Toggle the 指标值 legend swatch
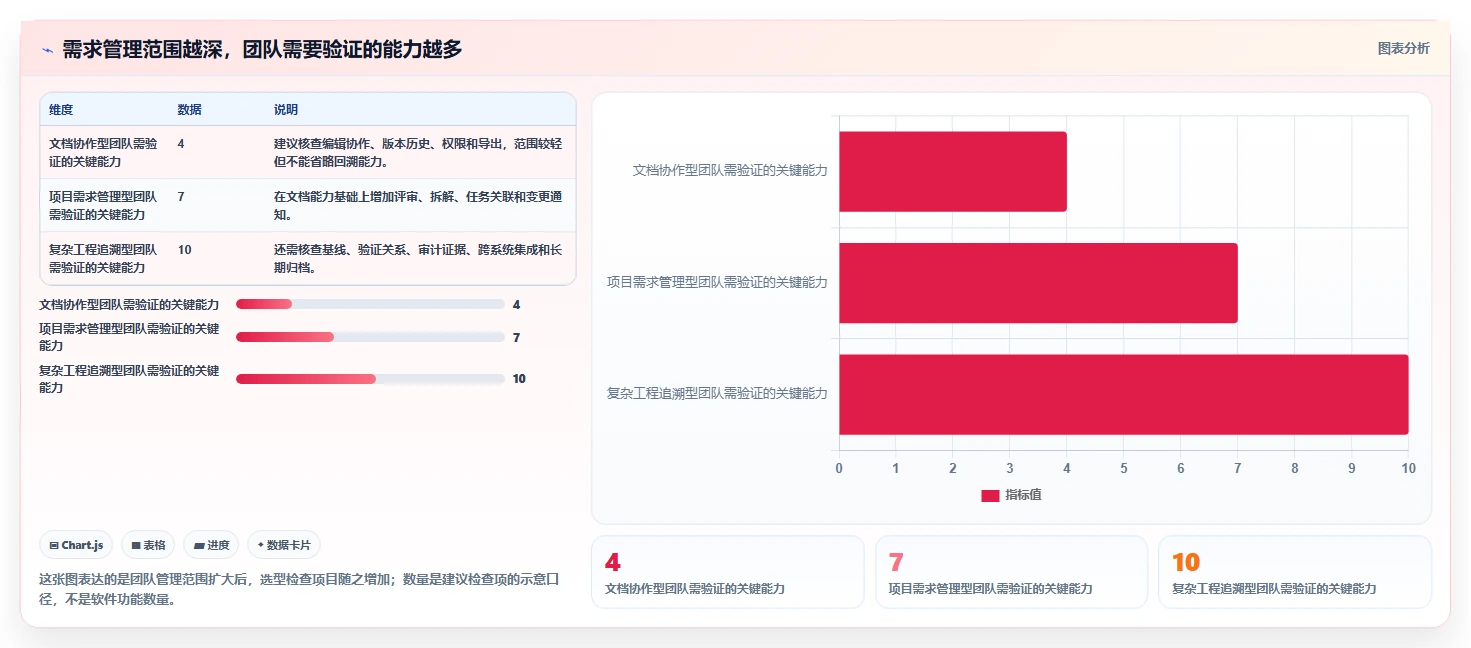The width and height of the screenshot is (1471, 648). pyautogui.click(x=990, y=496)
